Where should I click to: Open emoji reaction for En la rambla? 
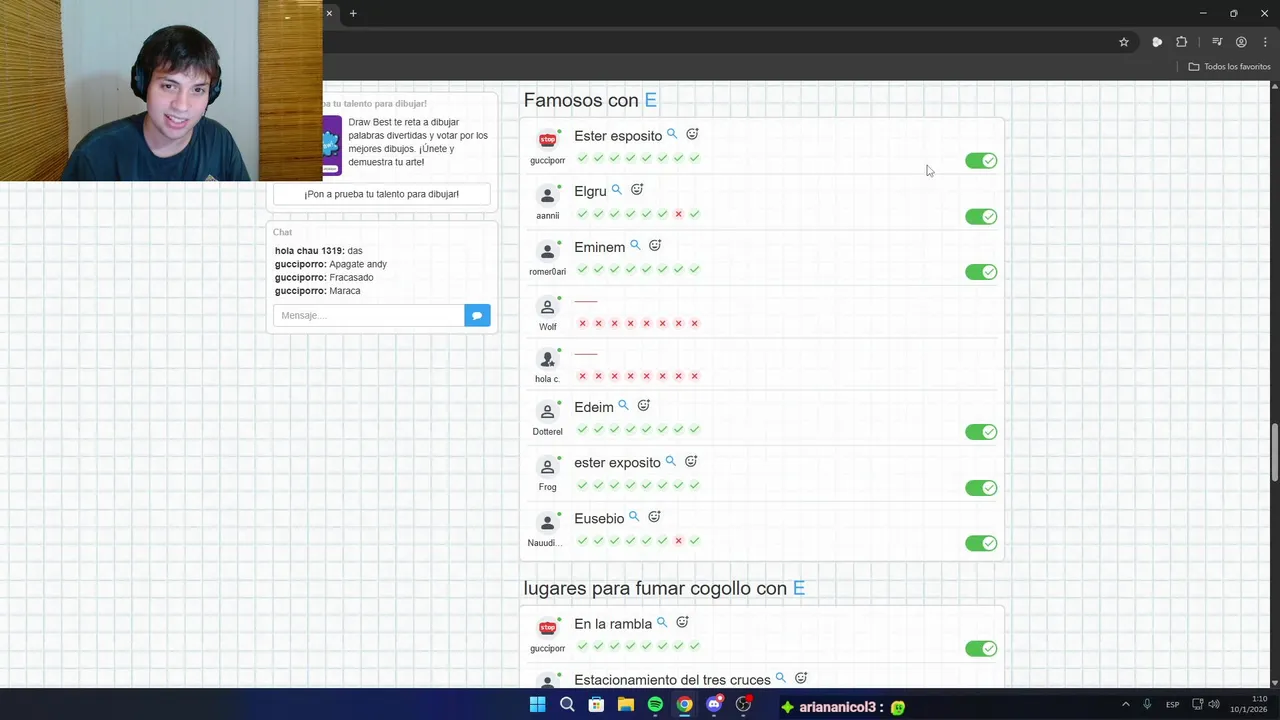click(682, 622)
